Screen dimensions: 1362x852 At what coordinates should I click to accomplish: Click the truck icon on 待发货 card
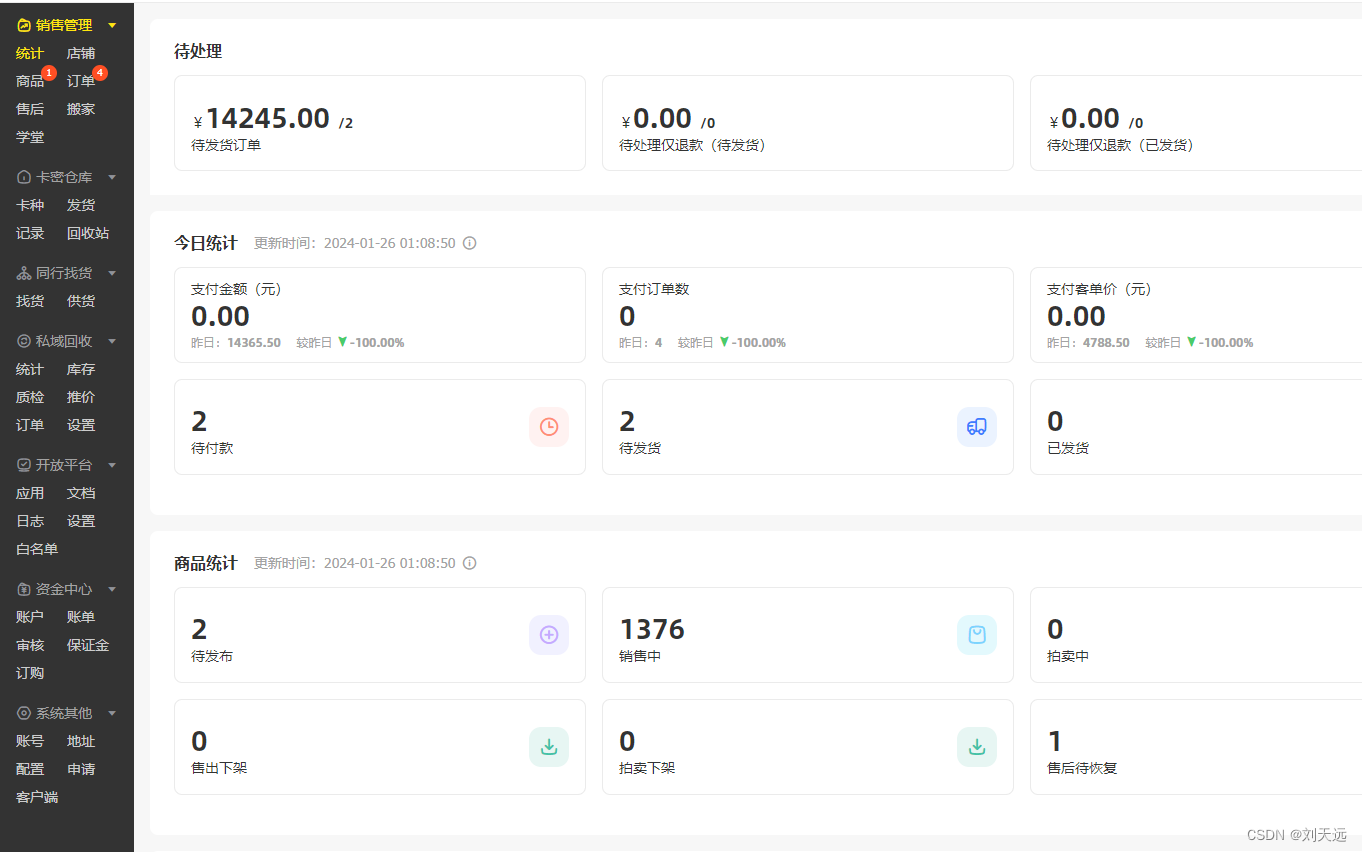point(977,427)
